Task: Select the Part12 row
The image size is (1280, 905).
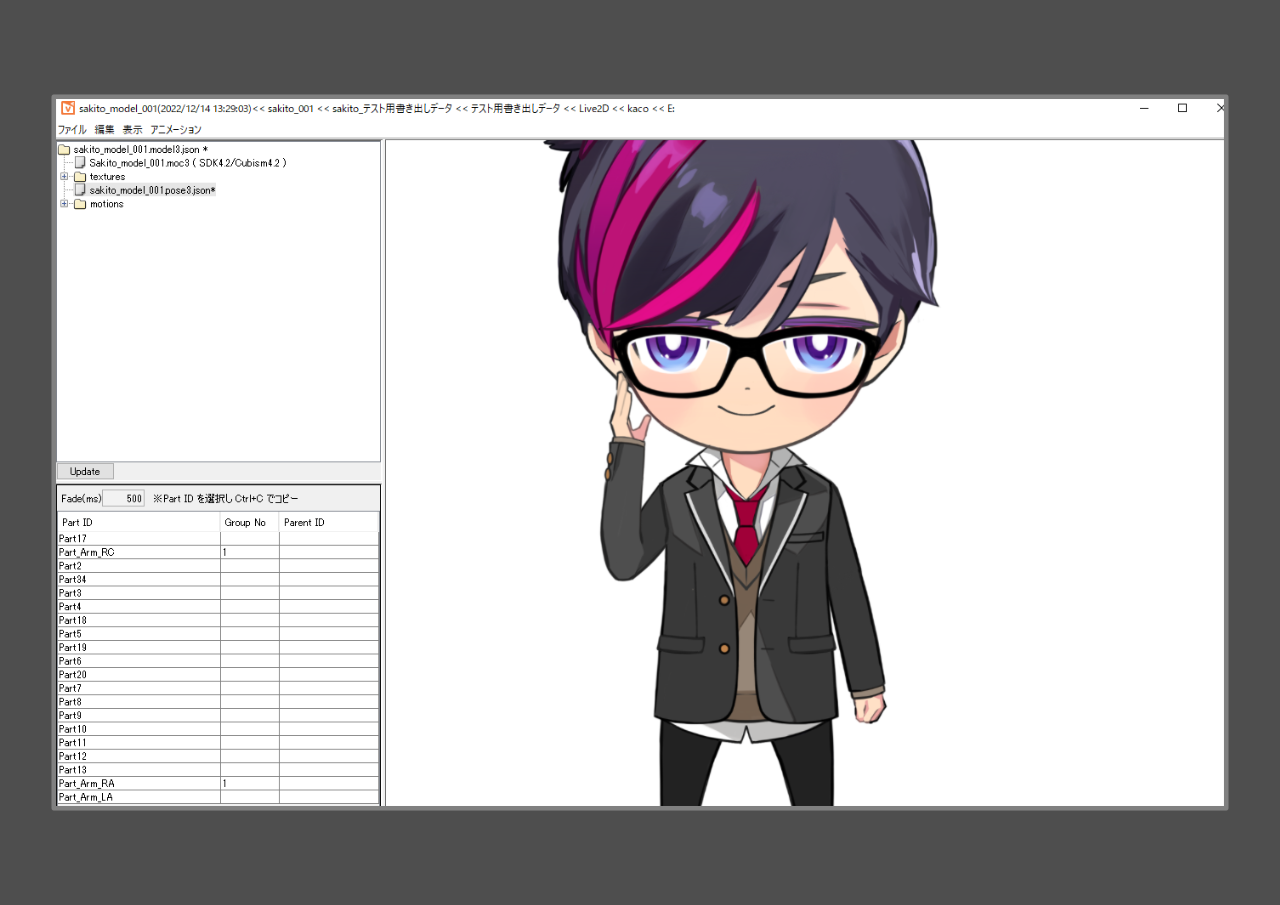Action: pyautogui.click(x=218, y=756)
